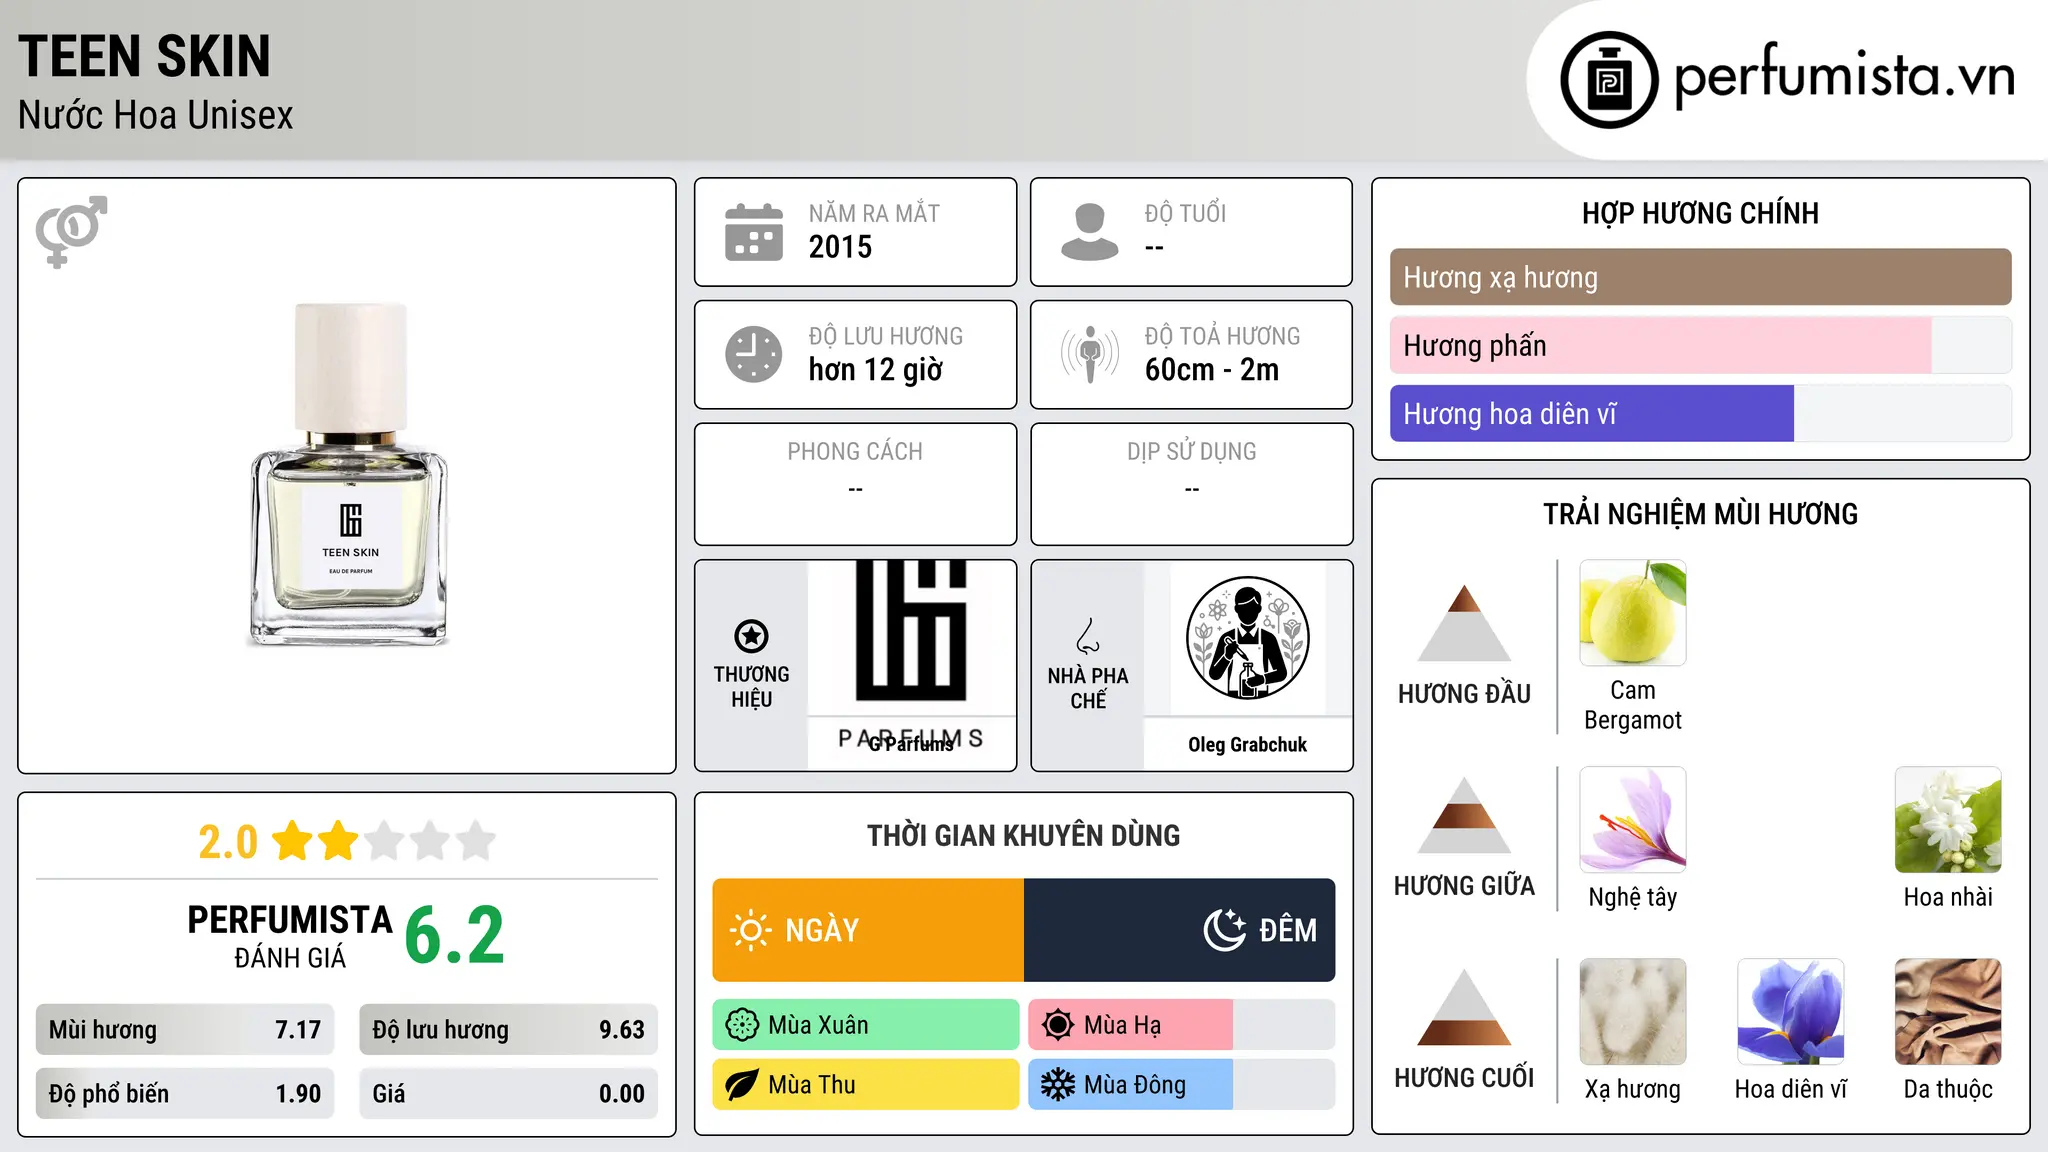This screenshot has height=1152, width=2048.
Task: Click the TEEN SKIN title
Action: point(145,56)
